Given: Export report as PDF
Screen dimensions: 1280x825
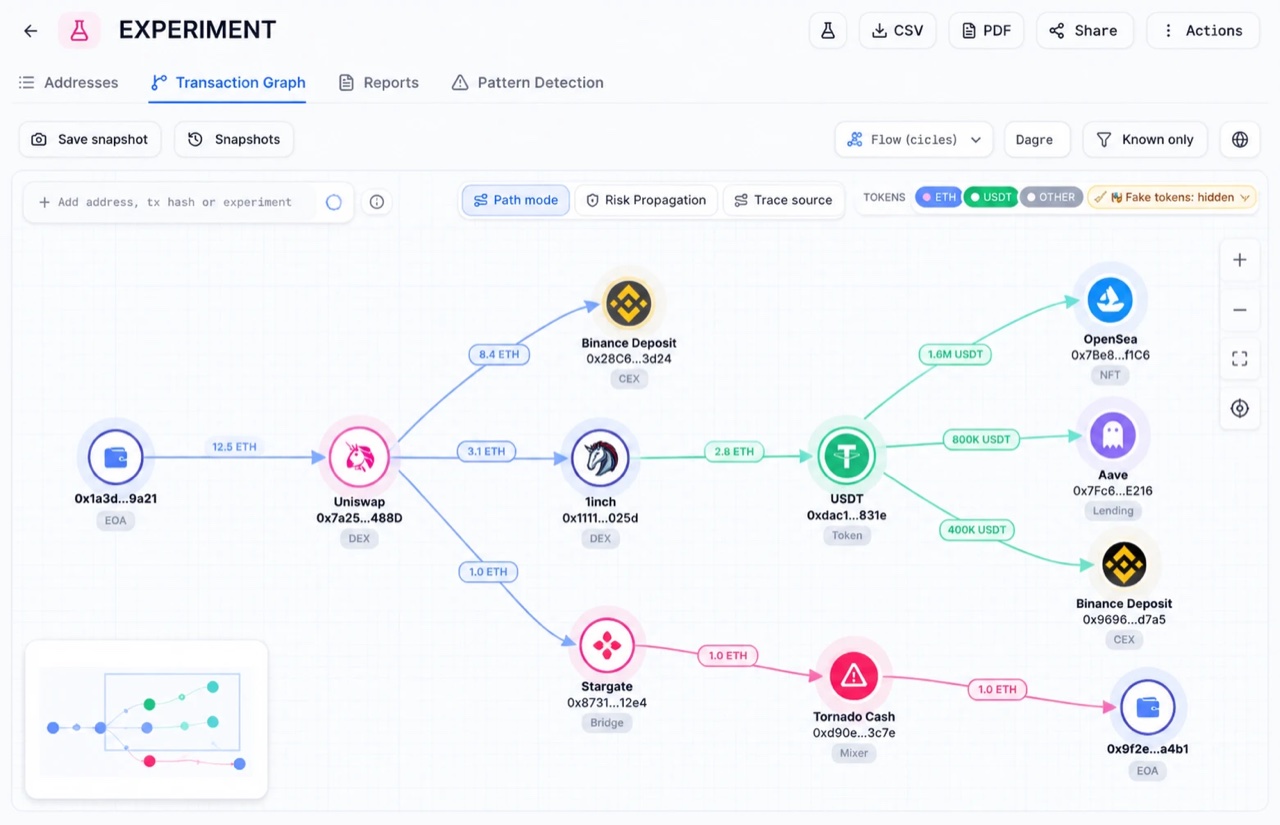Looking at the screenshot, I should click(987, 31).
